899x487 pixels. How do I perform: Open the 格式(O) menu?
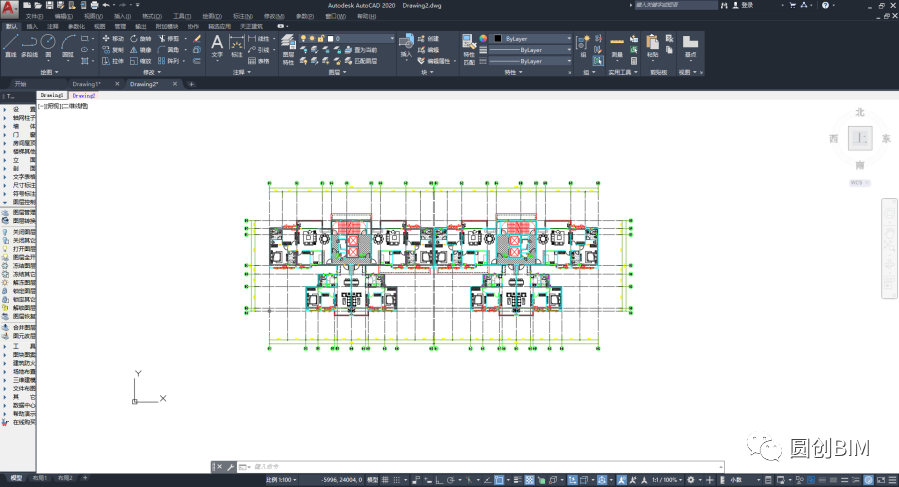point(152,16)
